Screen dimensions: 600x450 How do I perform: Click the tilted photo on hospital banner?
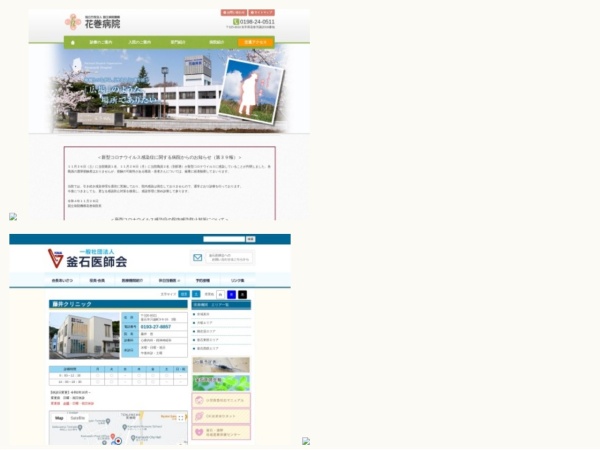point(251,91)
